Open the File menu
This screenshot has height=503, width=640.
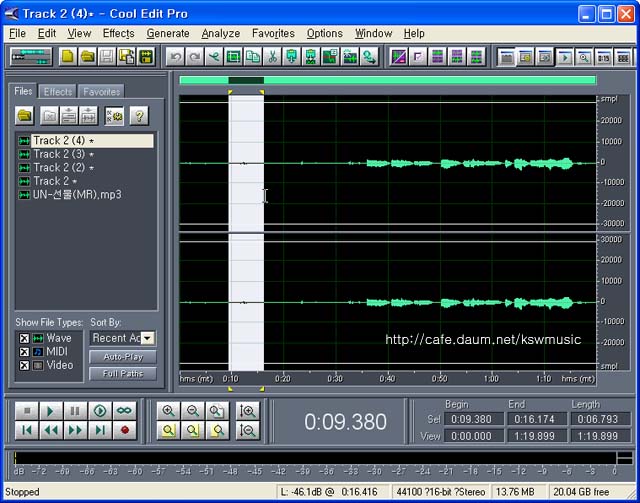[17, 33]
